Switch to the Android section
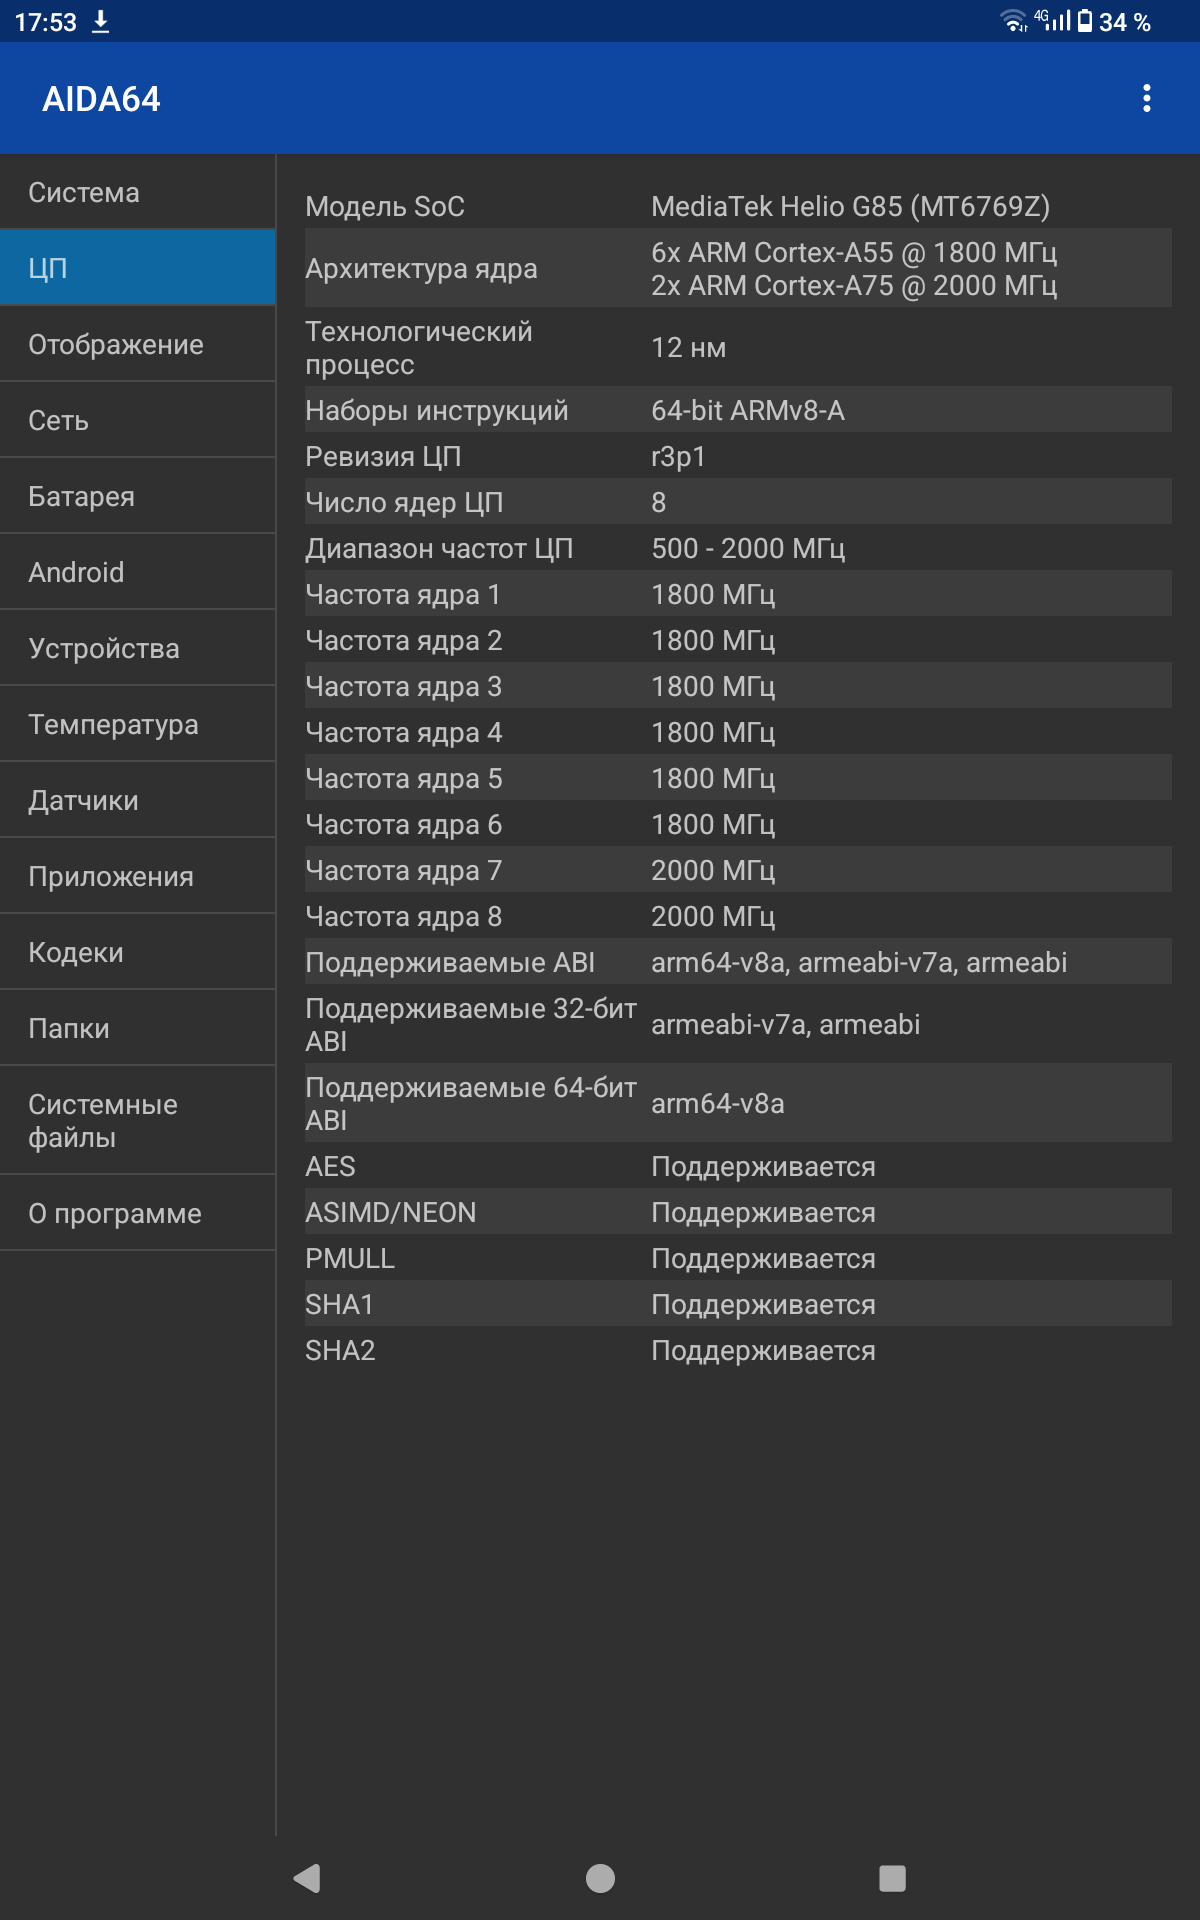Image resolution: width=1200 pixels, height=1920 pixels. click(x=138, y=572)
